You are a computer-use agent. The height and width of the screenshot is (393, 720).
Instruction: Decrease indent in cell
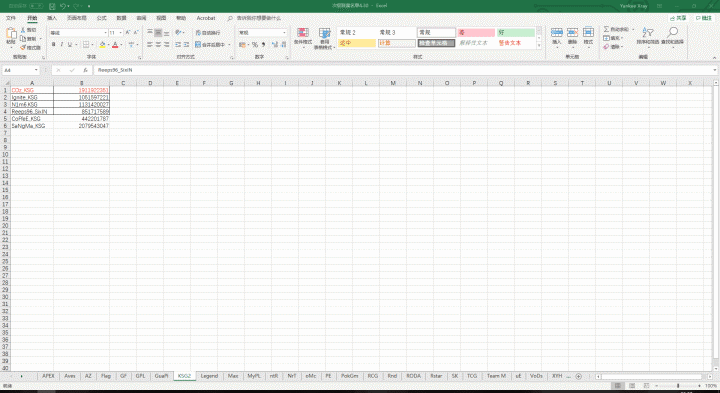coord(178,45)
